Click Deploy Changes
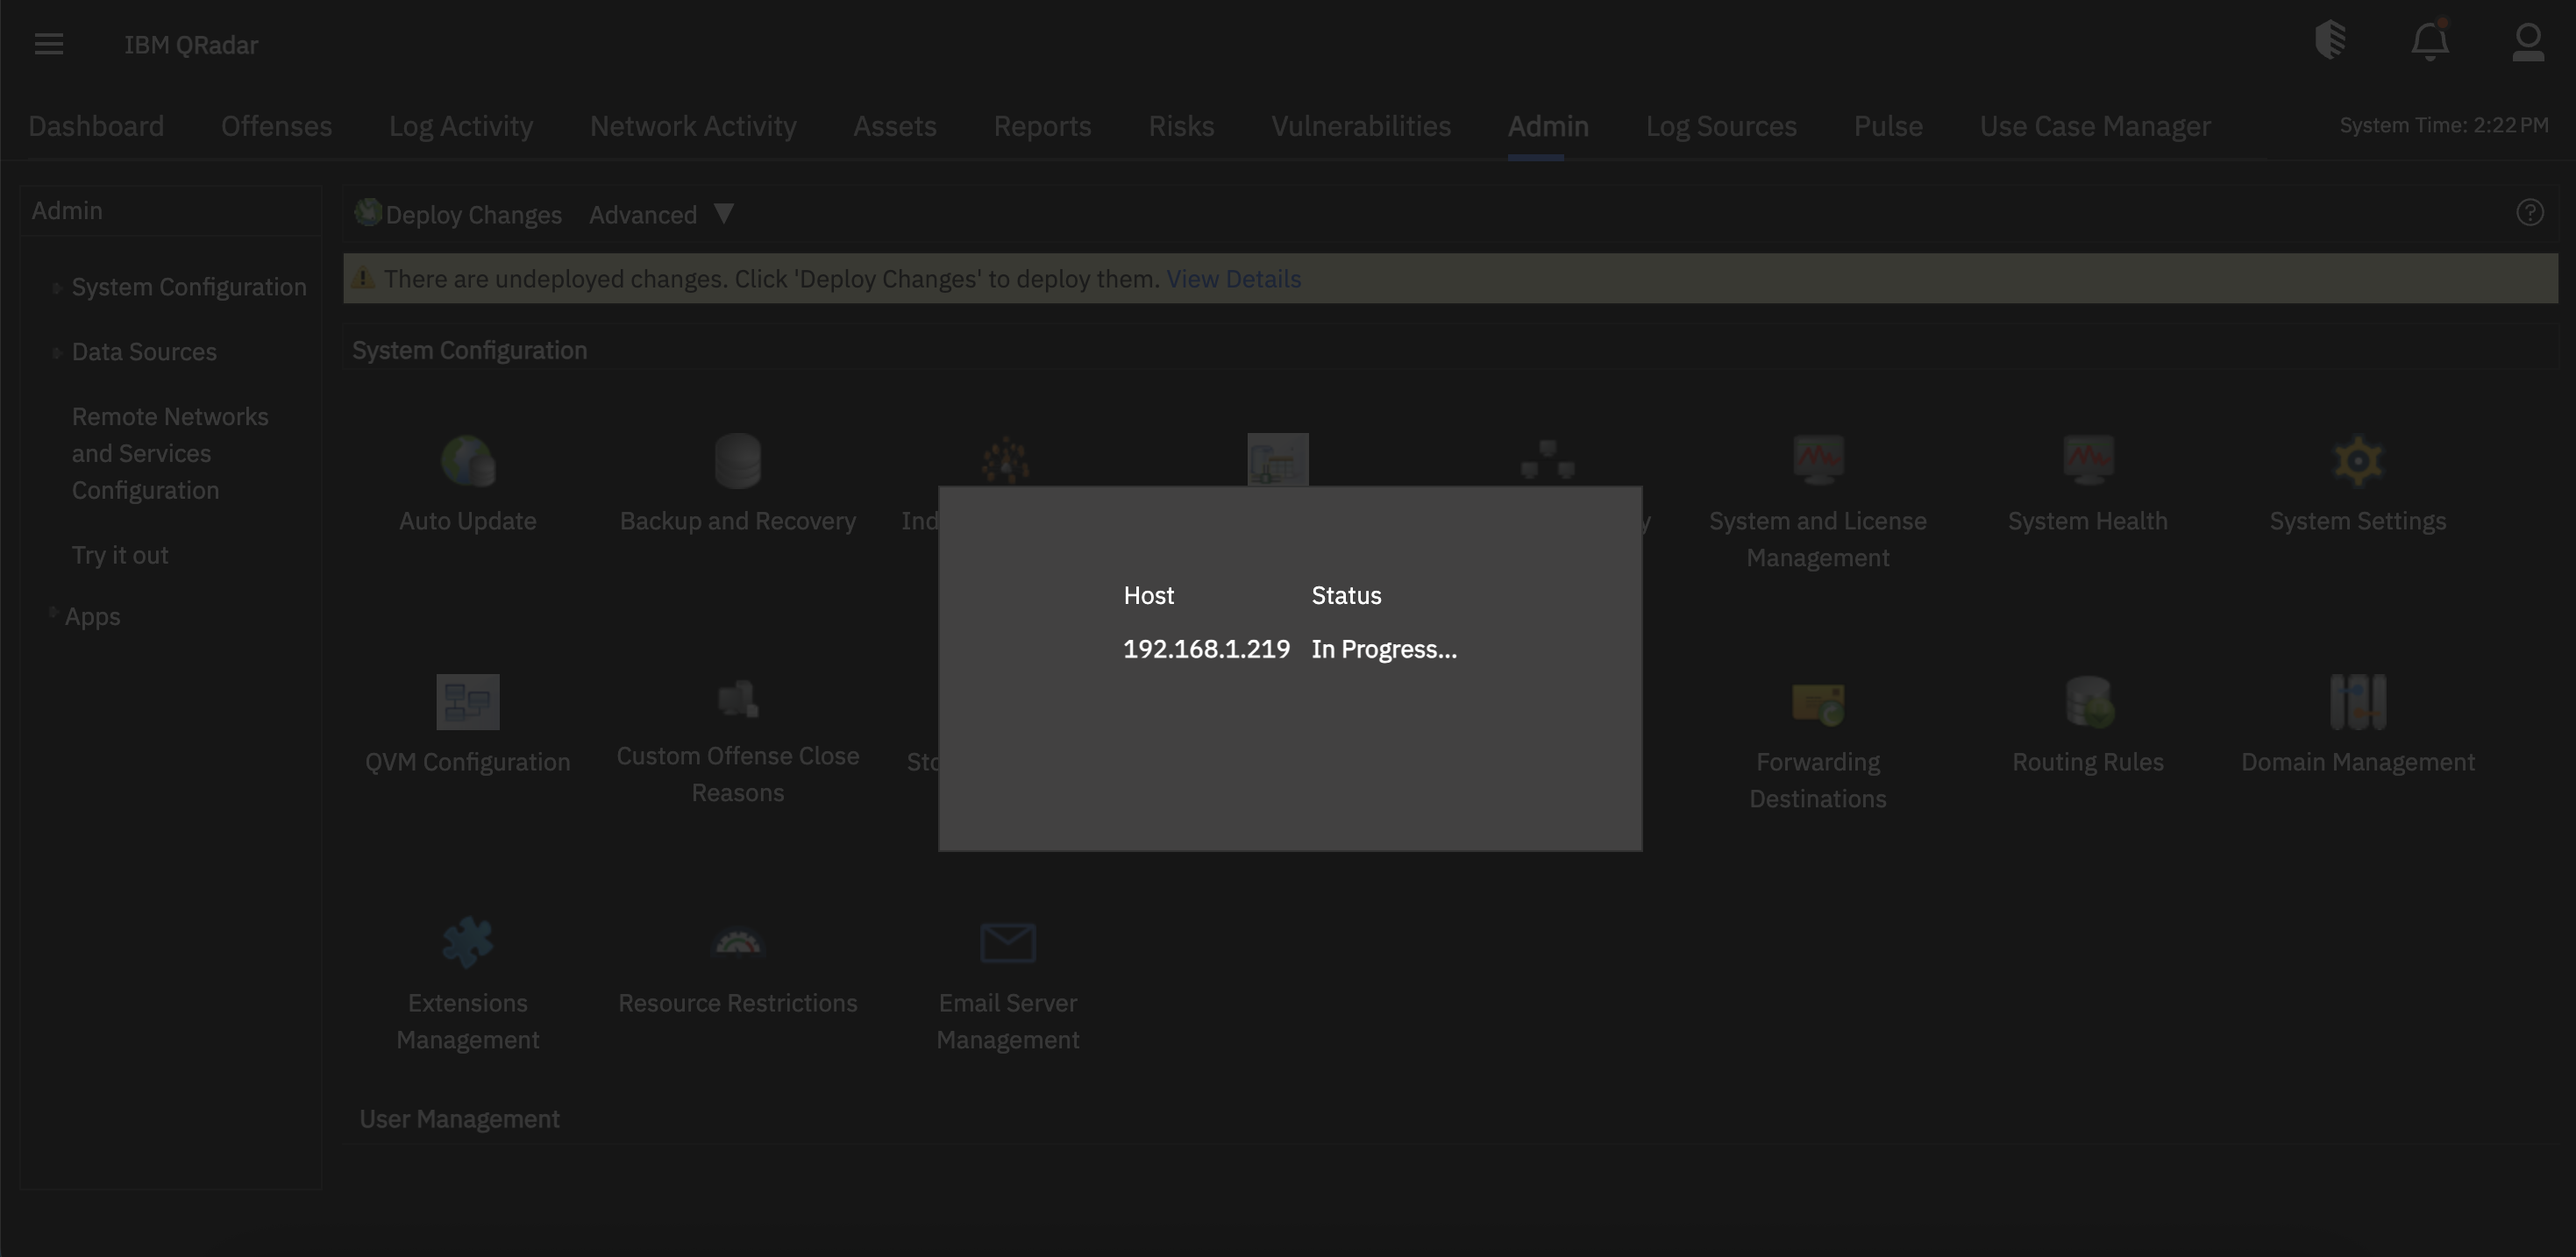Viewport: 2576px width, 1257px height. click(x=457, y=214)
